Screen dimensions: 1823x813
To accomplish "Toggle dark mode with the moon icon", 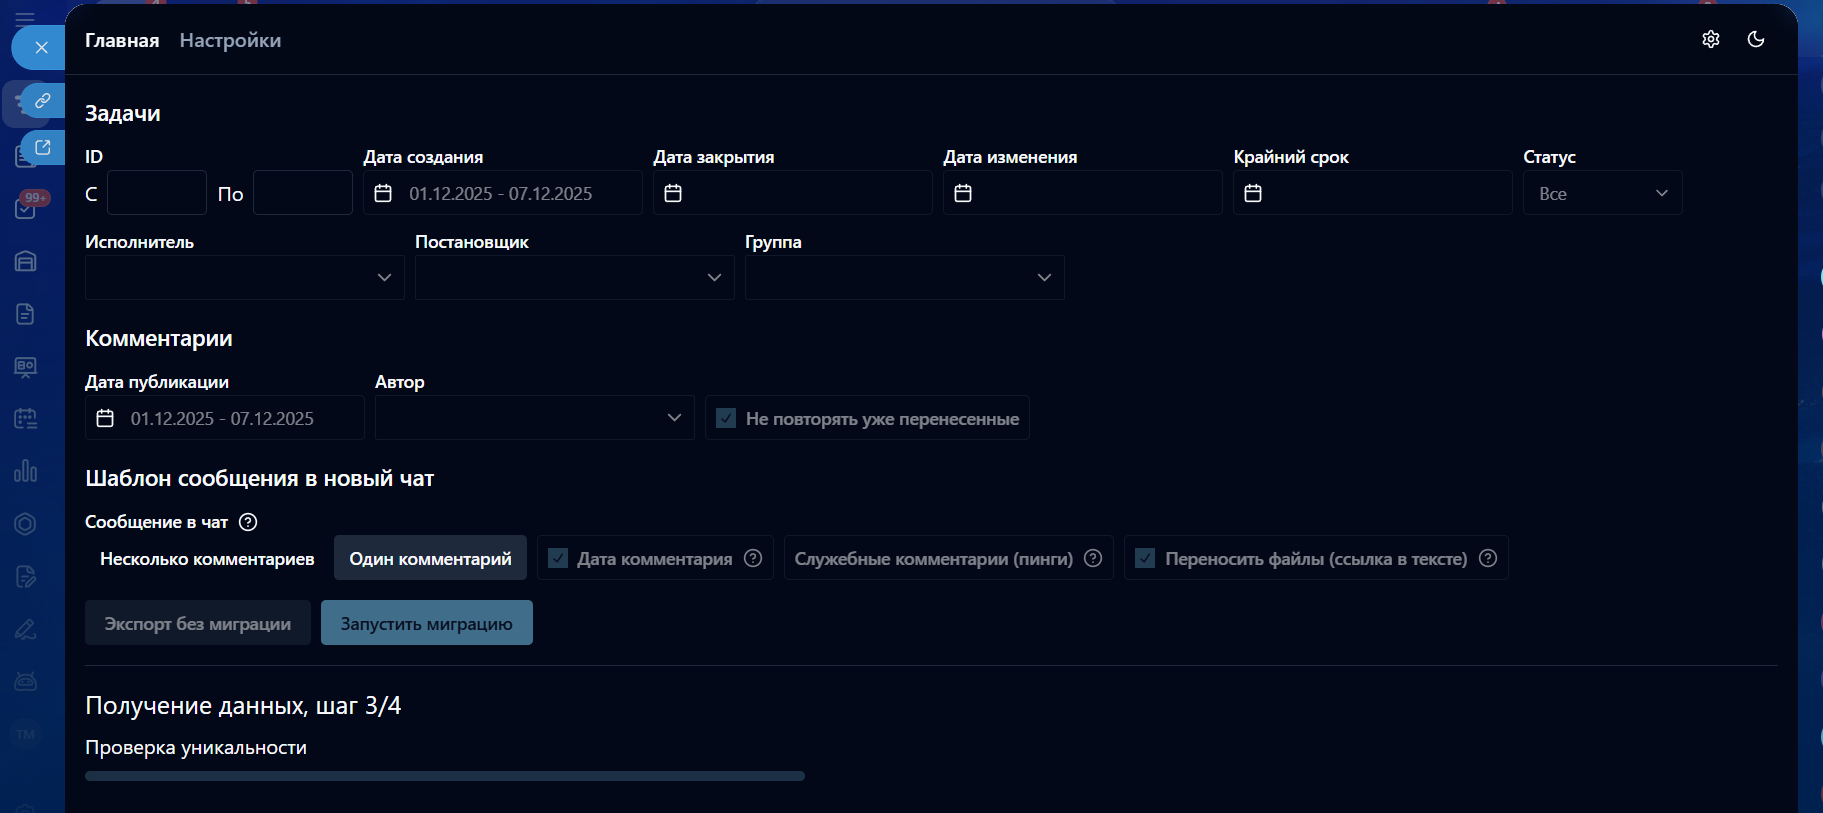I will point(1755,39).
